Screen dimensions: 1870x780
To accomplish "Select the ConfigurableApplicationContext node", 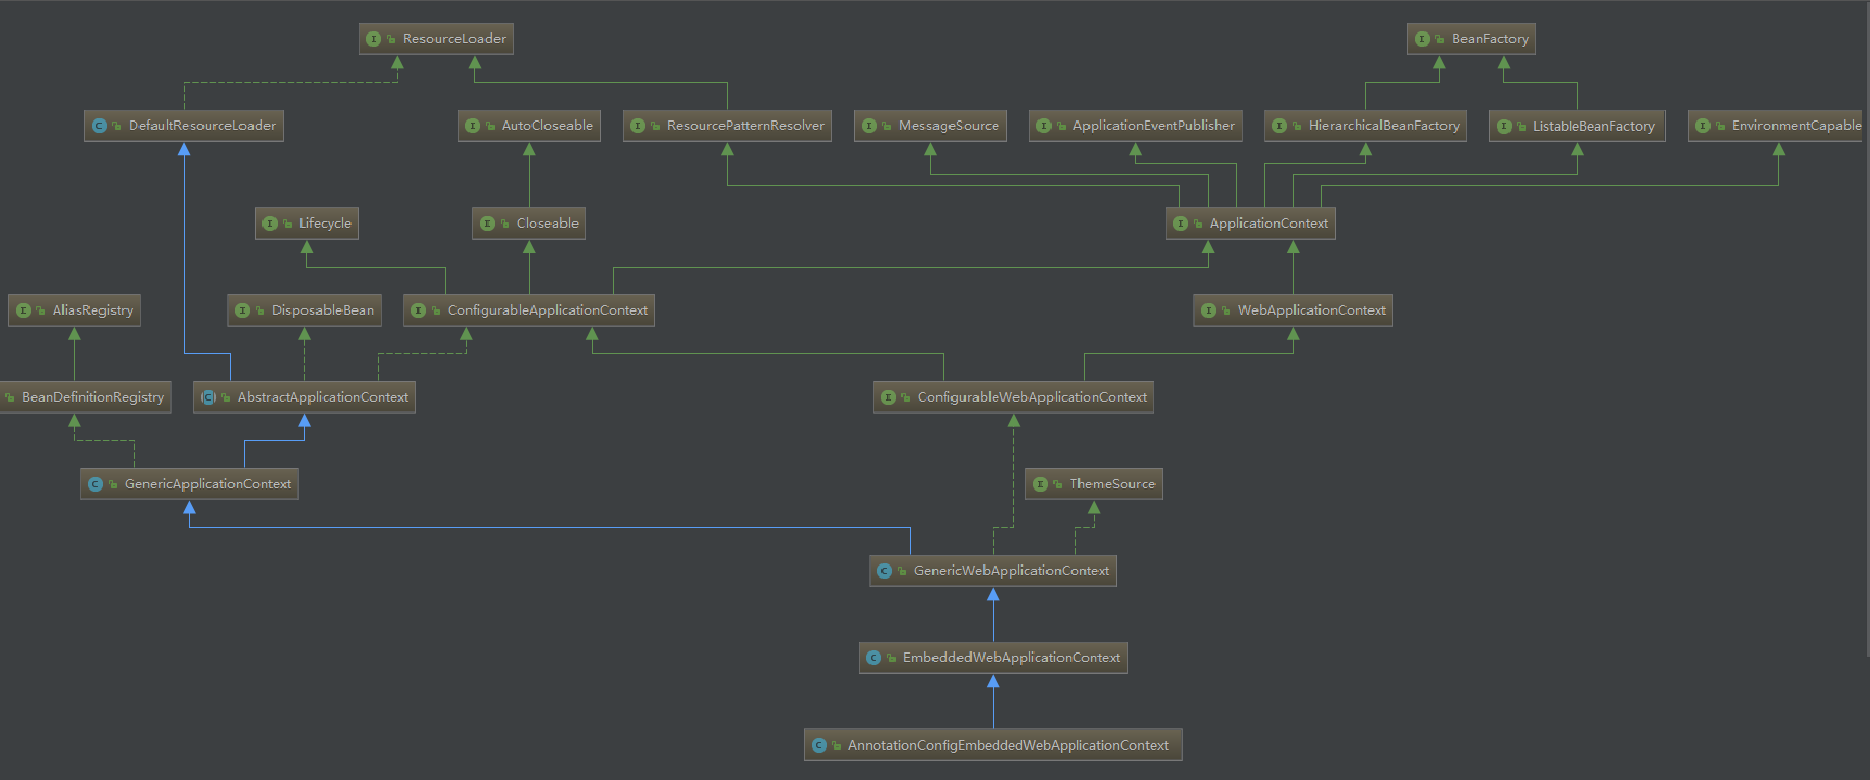I will pos(546,311).
